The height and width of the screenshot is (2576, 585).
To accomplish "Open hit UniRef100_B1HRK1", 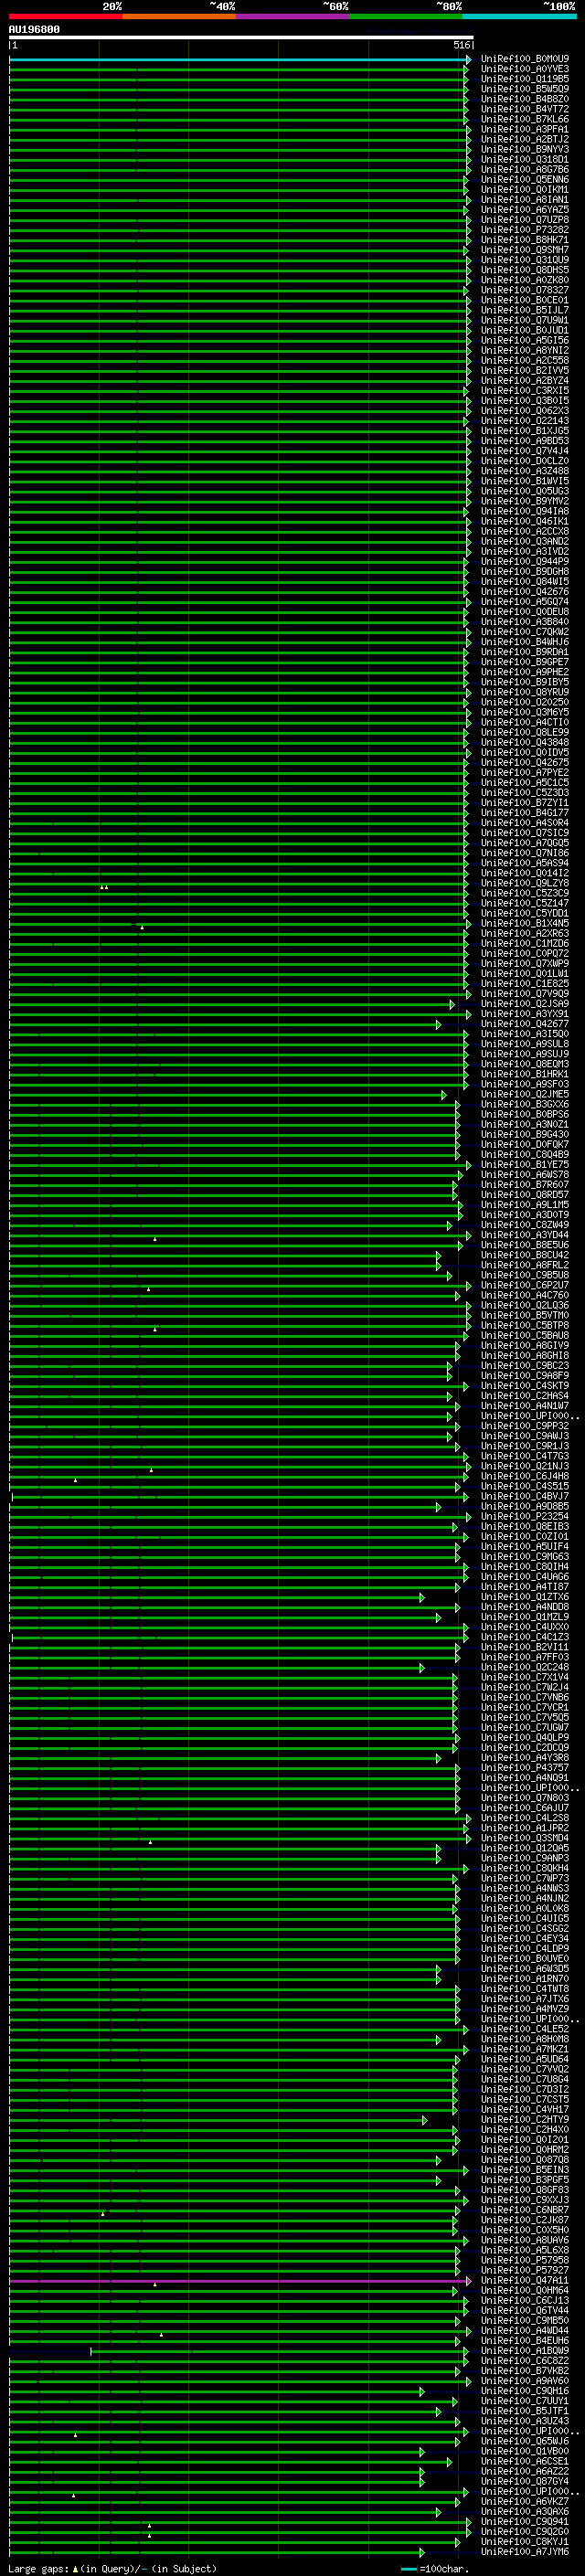I will point(525,1074).
